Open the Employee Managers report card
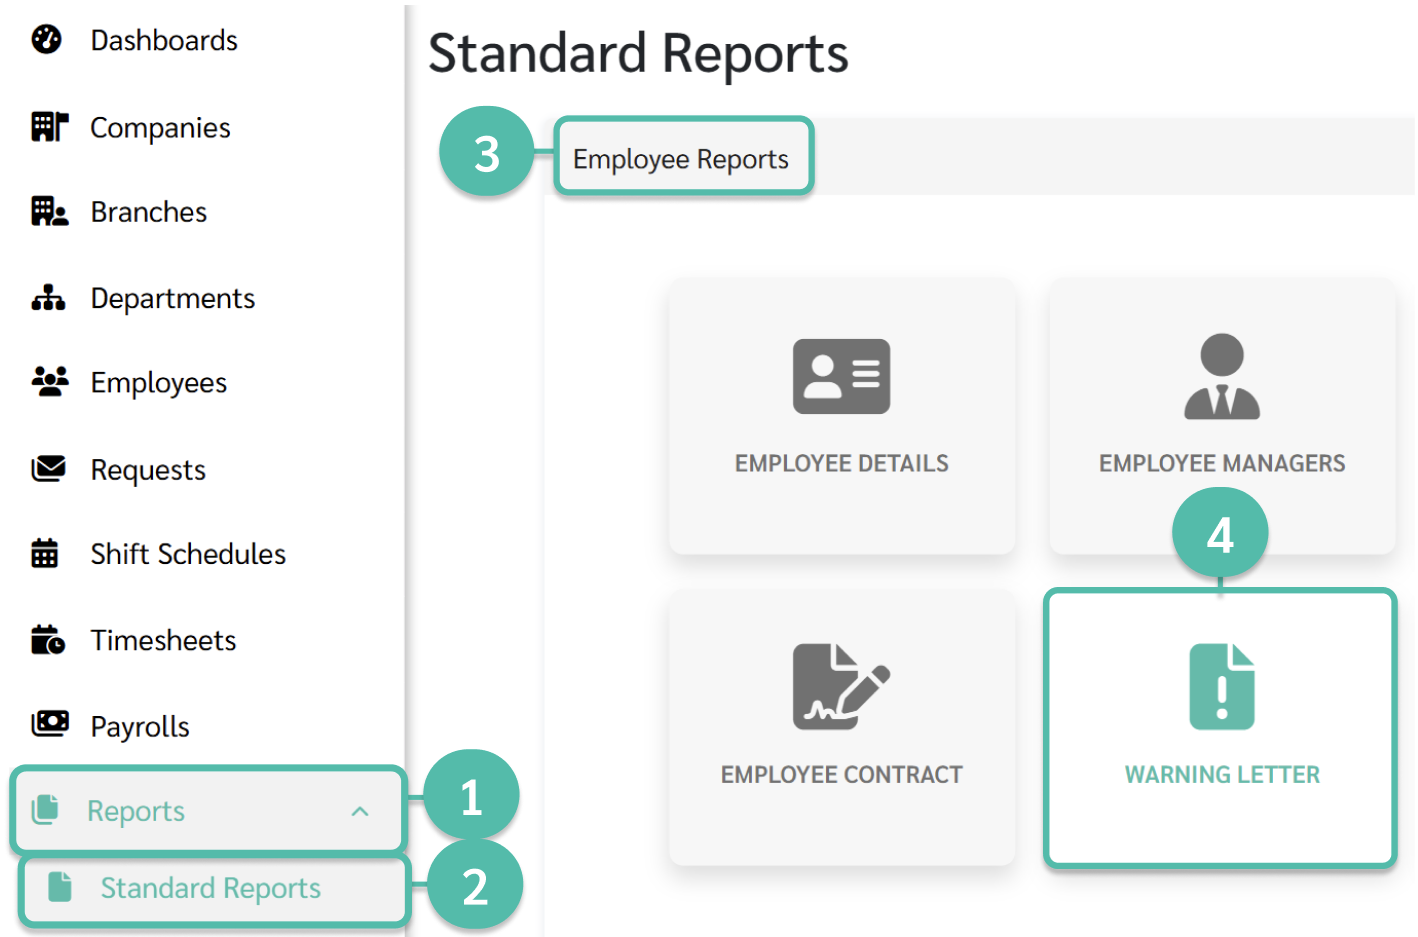This screenshot has height=937, width=1418. 1222,416
